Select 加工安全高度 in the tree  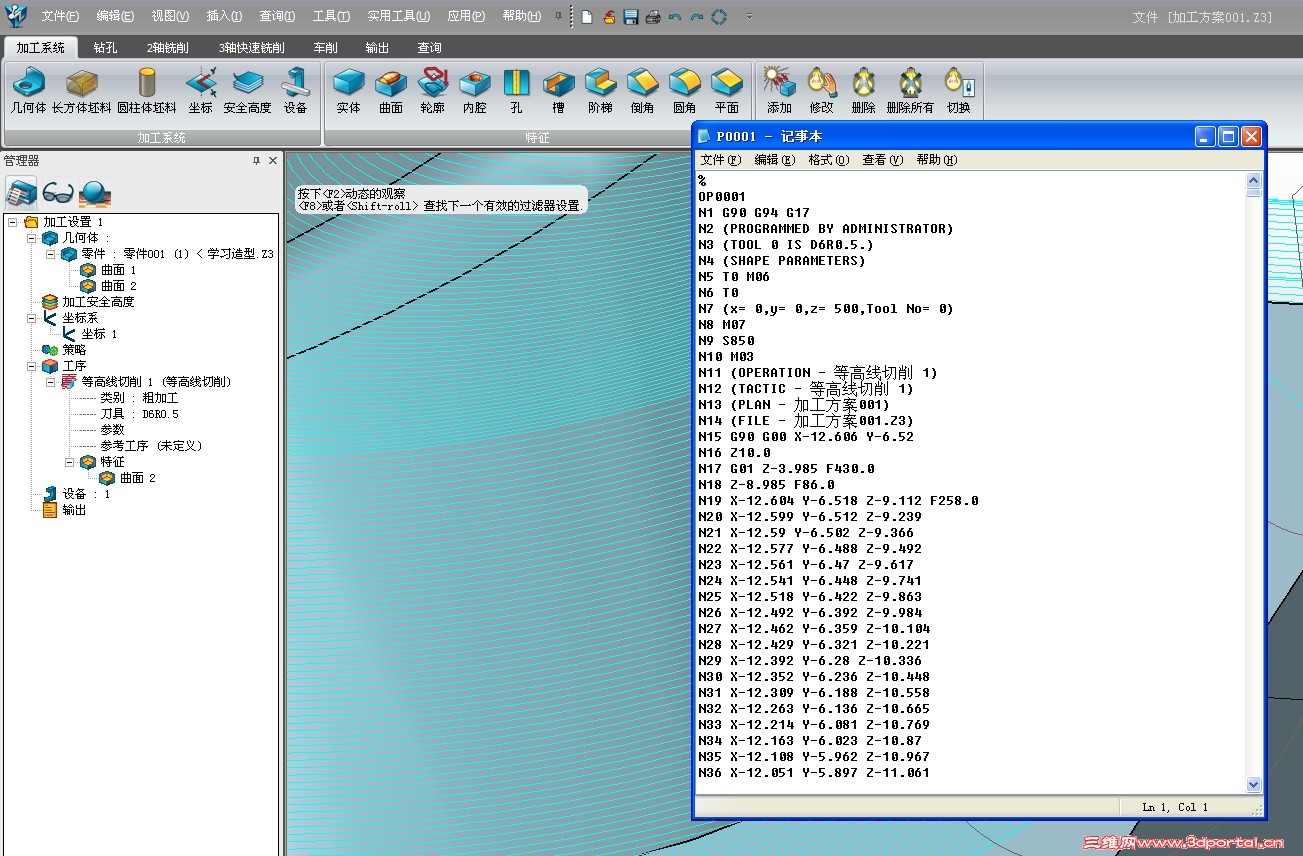(88, 302)
